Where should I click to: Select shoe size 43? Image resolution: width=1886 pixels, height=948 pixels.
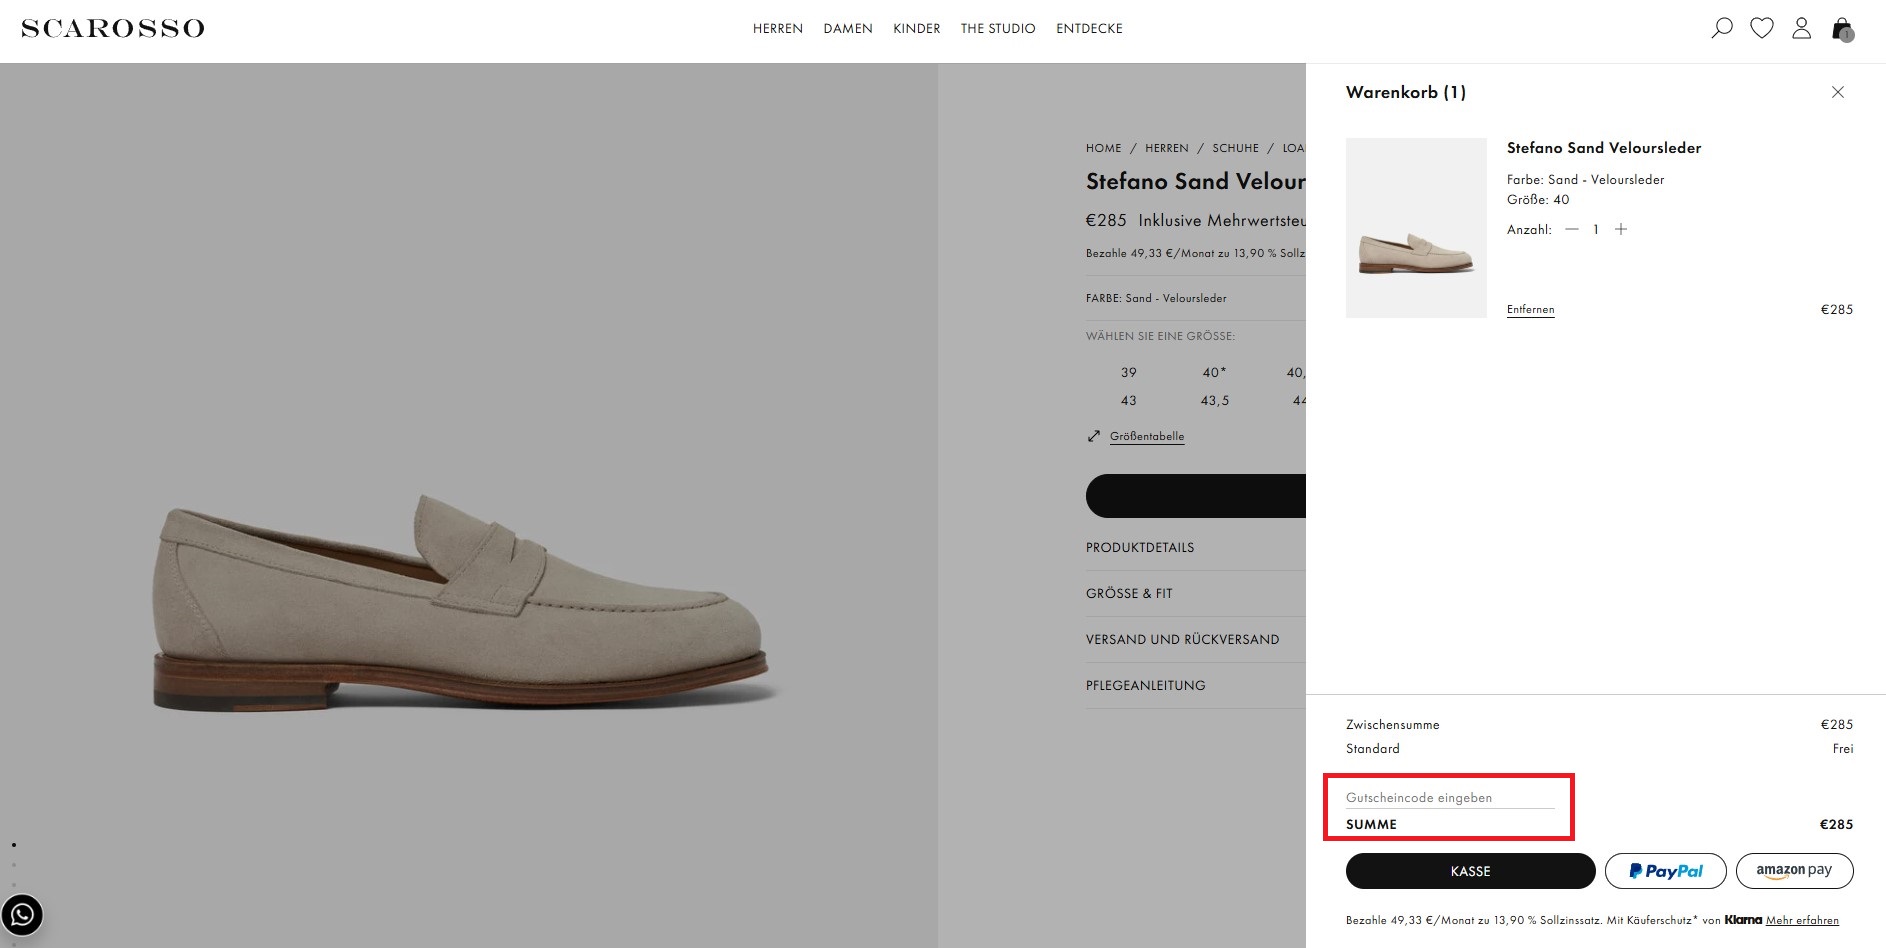tap(1128, 400)
